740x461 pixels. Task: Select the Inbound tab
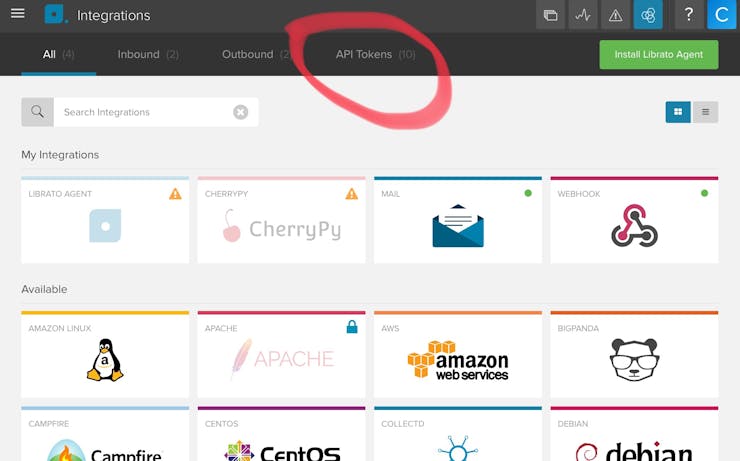pos(148,54)
